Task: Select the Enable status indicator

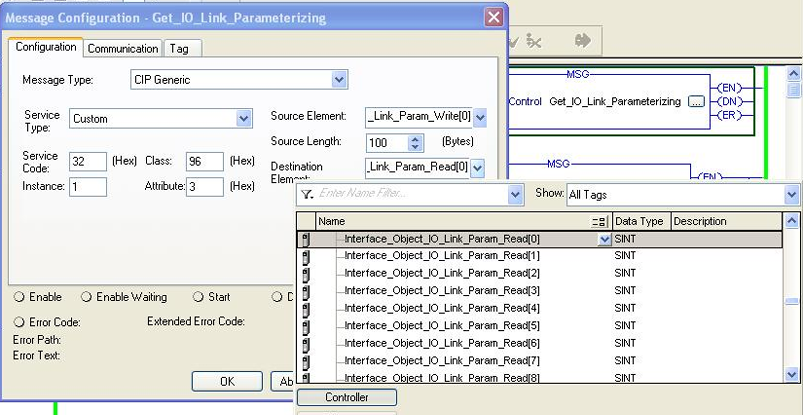Action: [x=20, y=297]
